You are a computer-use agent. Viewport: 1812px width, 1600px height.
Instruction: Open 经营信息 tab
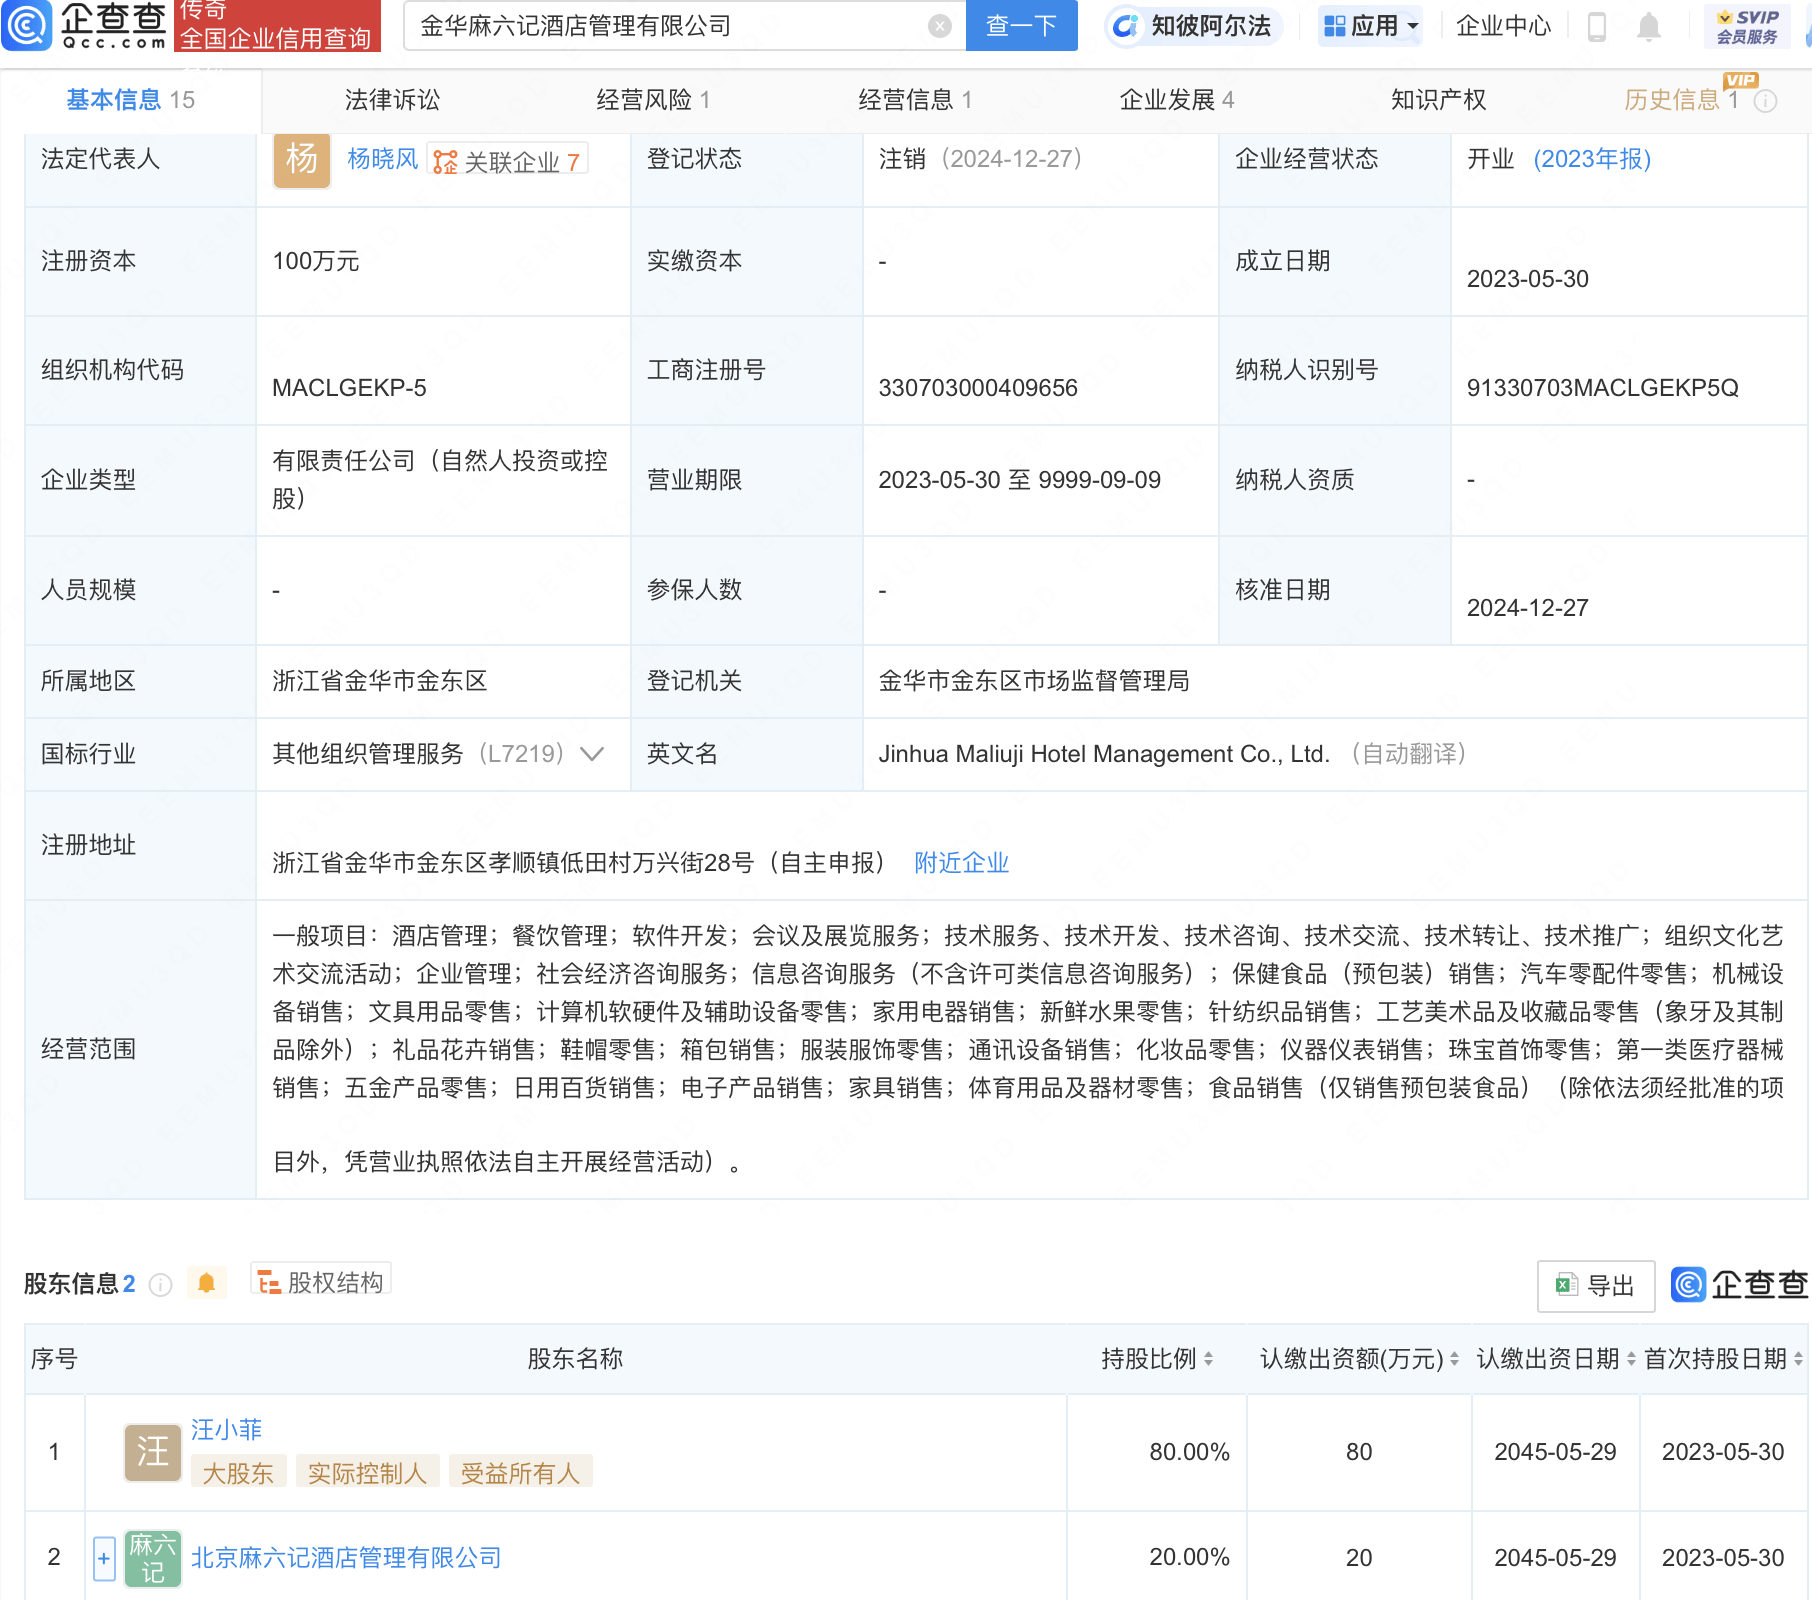[915, 100]
